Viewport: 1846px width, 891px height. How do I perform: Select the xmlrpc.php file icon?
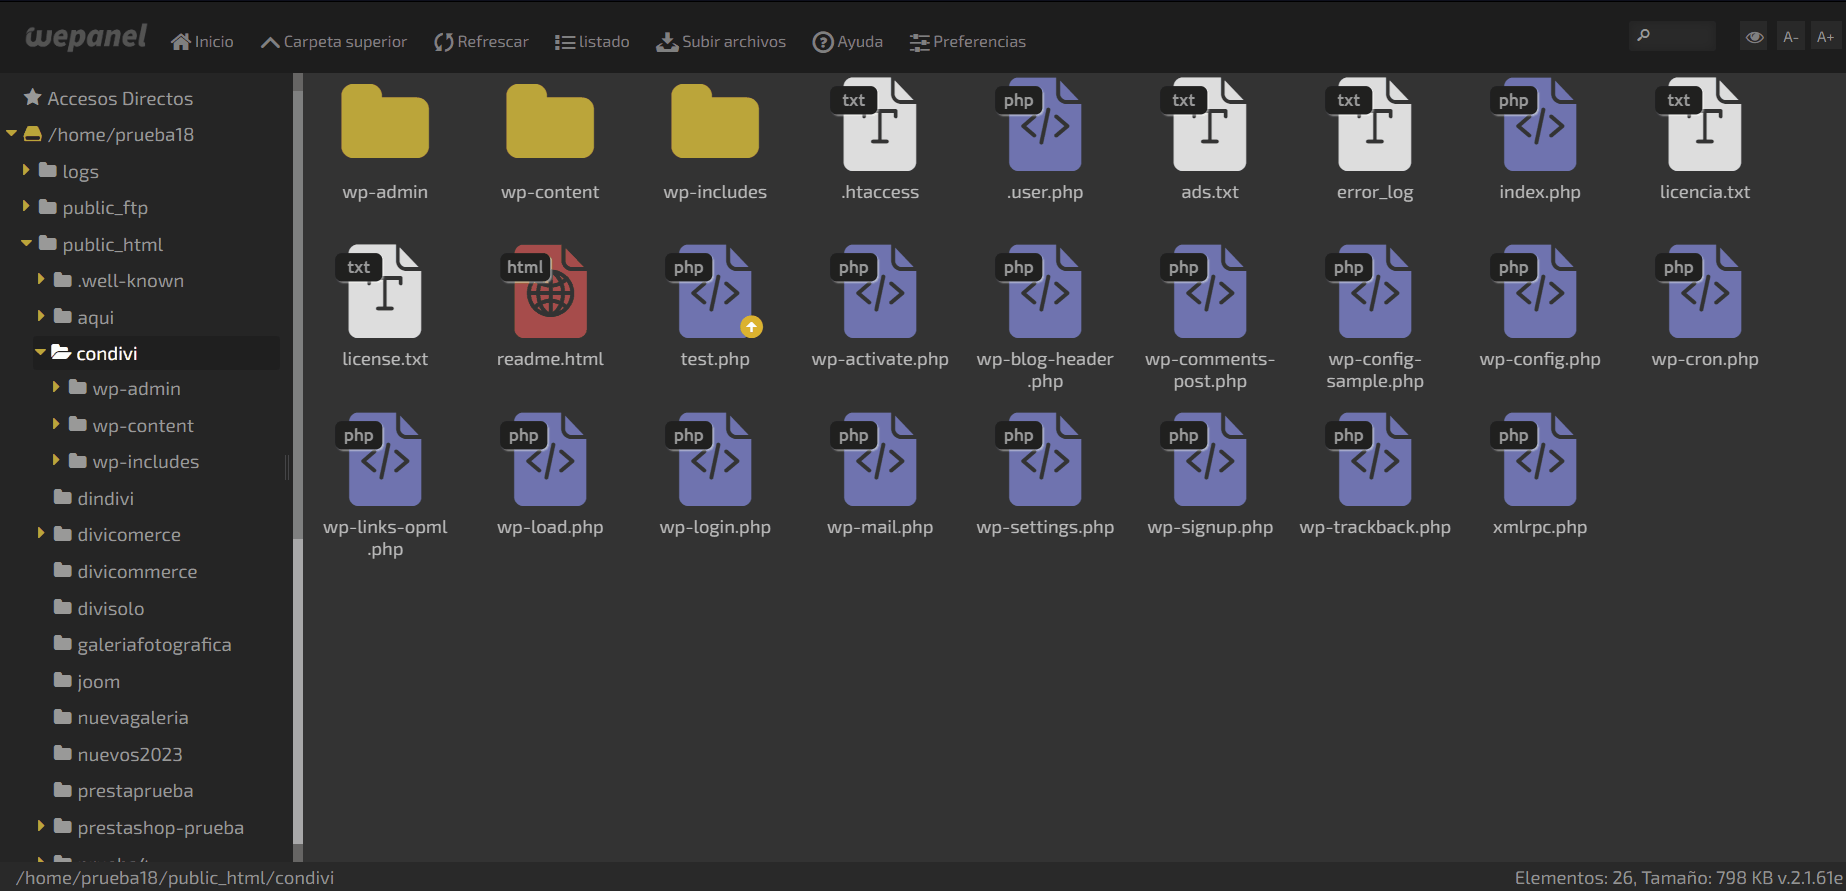click(x=1539, y=460)
